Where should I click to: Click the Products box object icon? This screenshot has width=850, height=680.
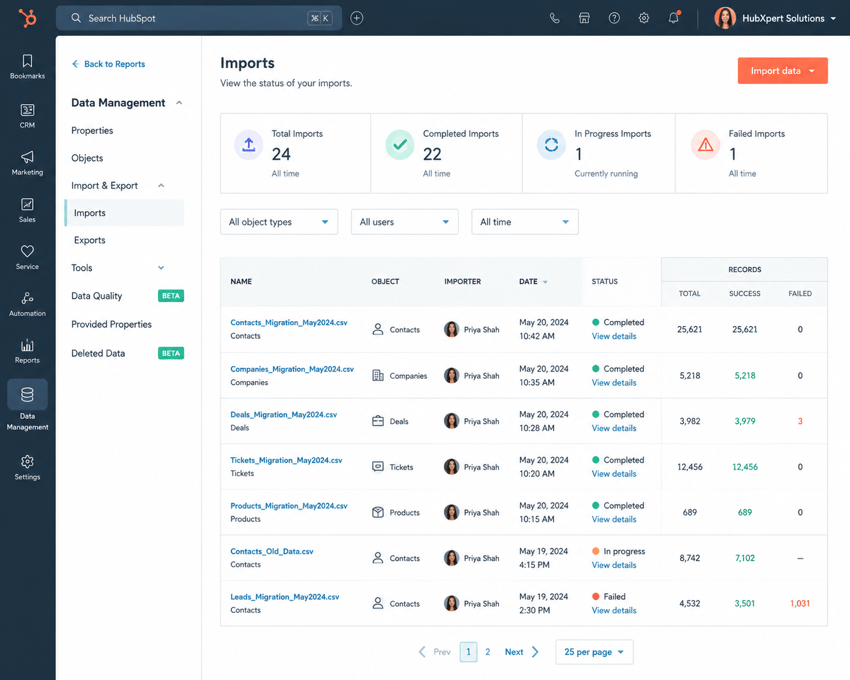click(378, 512)
